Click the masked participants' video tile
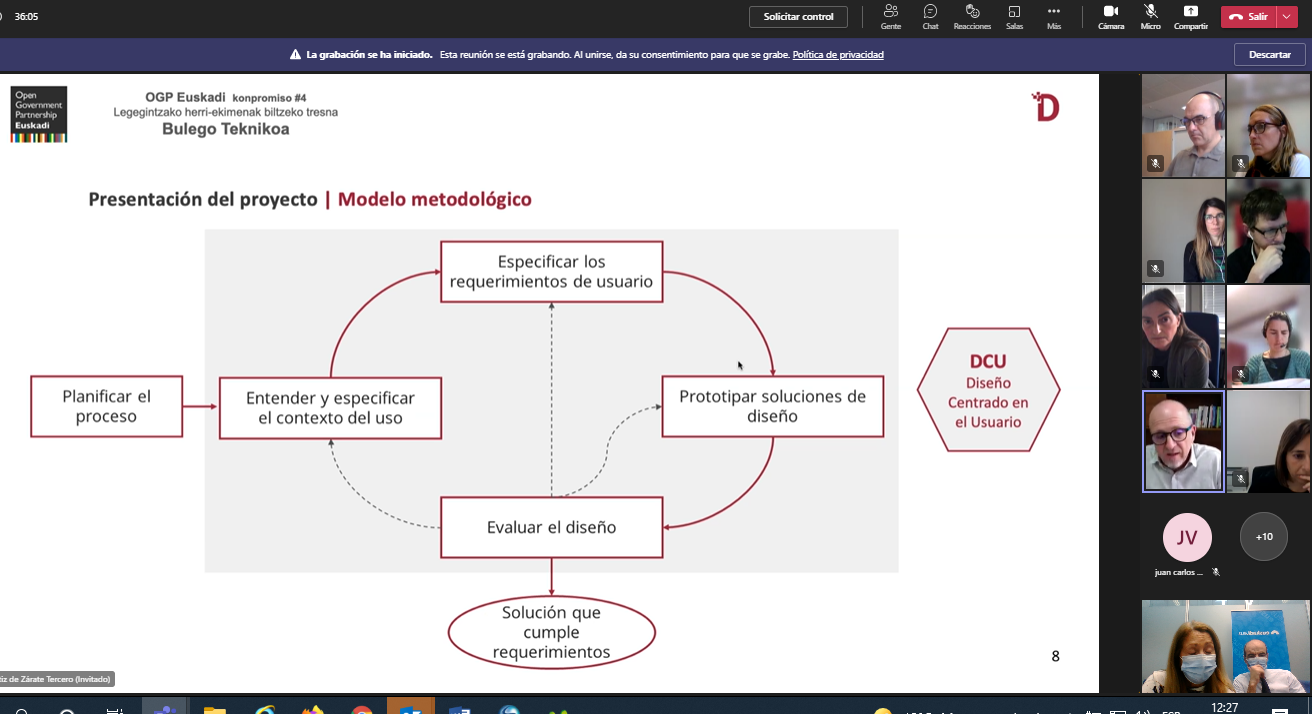 (x=1225, y=646)
